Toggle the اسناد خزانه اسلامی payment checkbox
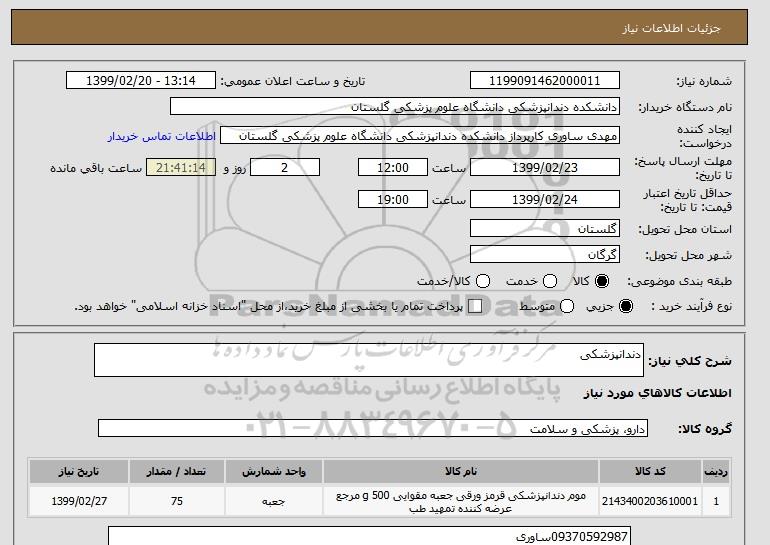The image size is (770, 545). (475, 306)
